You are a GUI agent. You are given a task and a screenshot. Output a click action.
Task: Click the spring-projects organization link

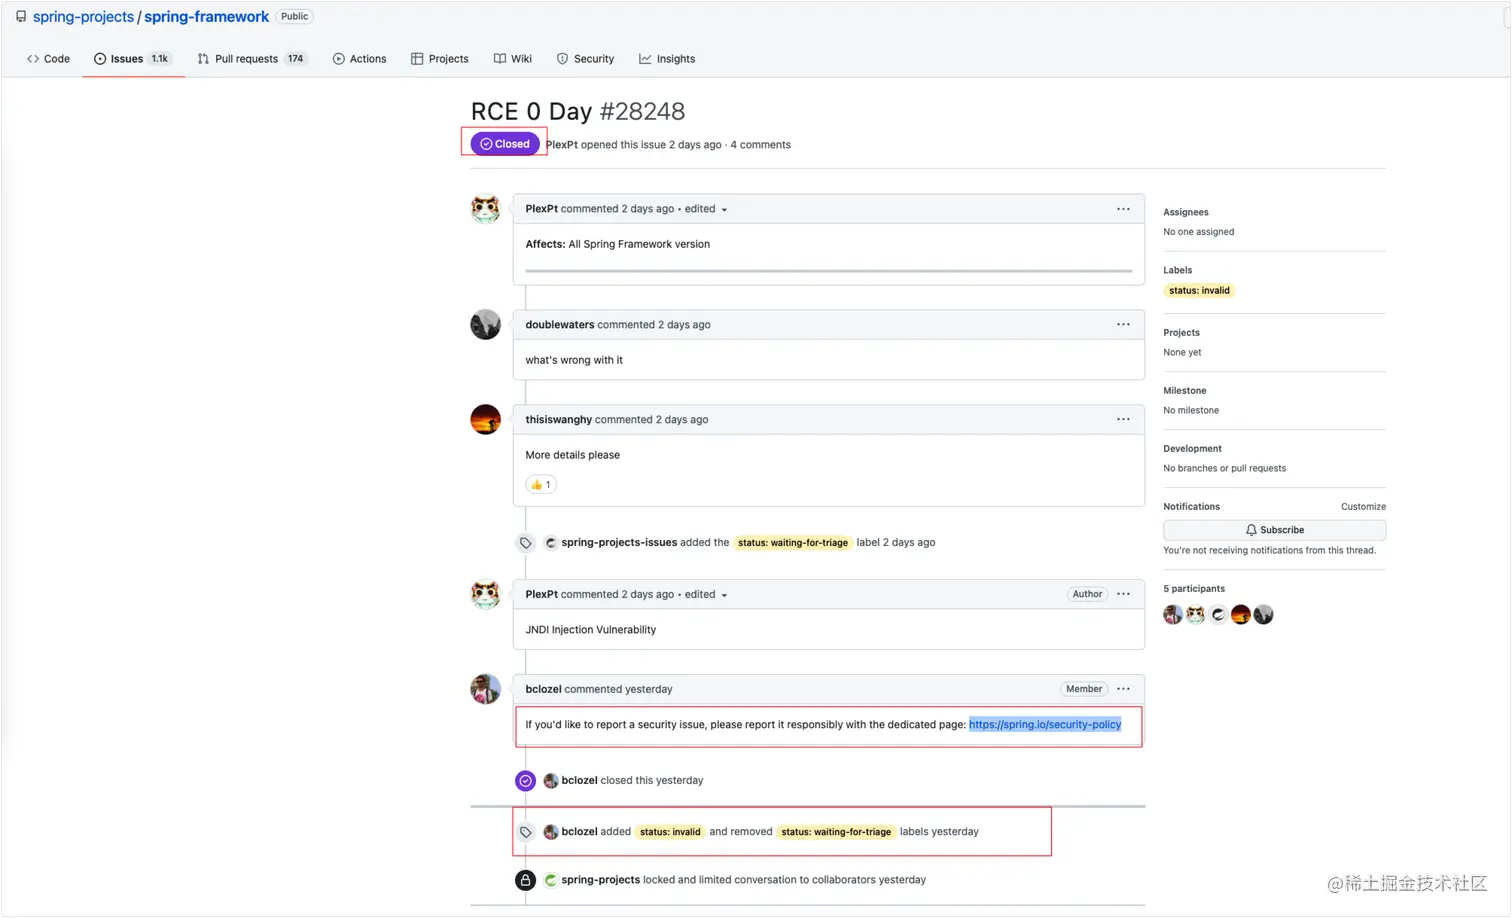[83, 17]
